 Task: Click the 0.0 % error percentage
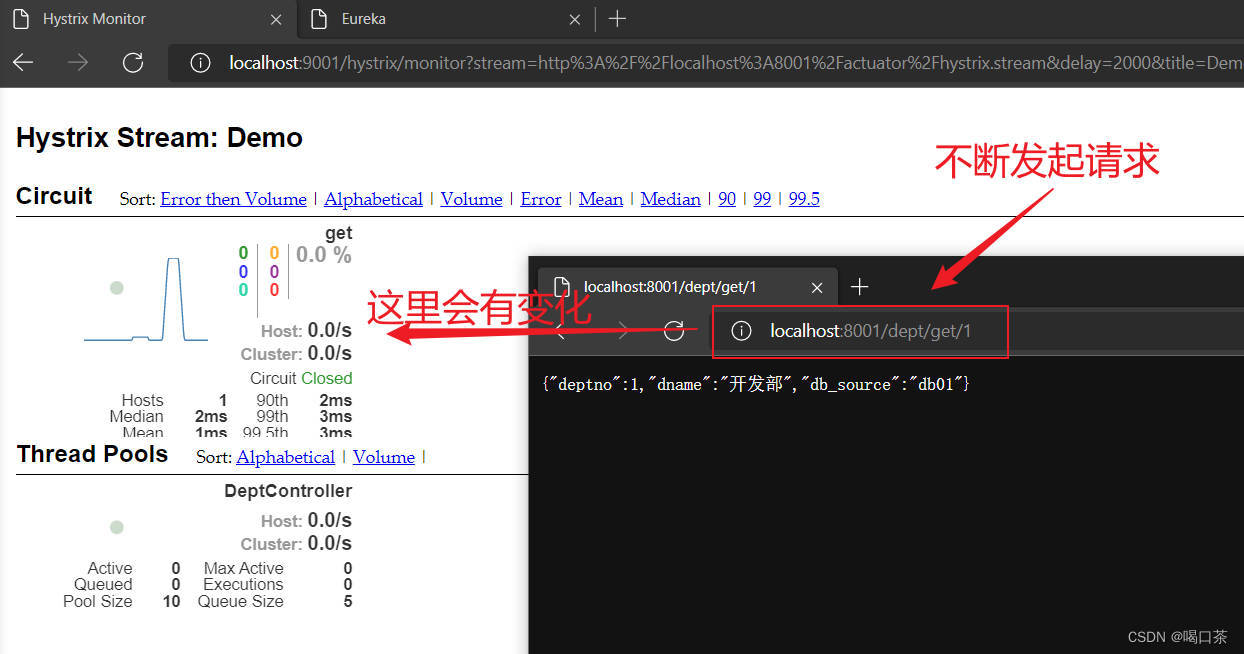coord(324,255)
